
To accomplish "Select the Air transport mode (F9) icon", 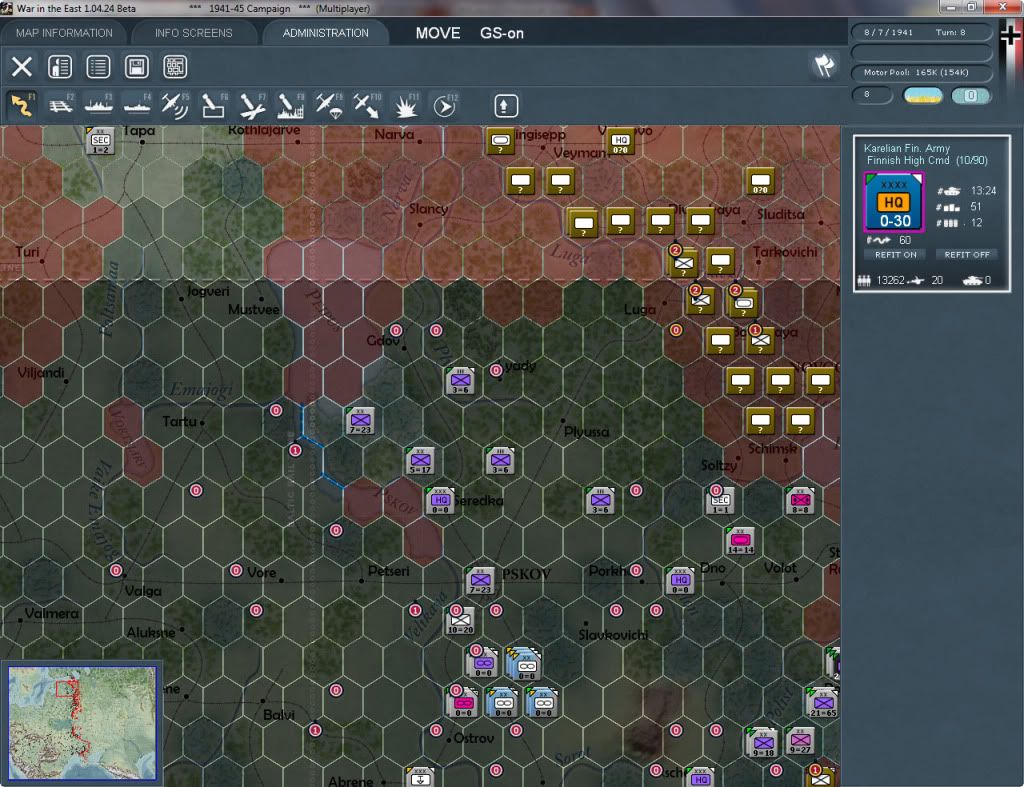I will click(x=328, y=105).
